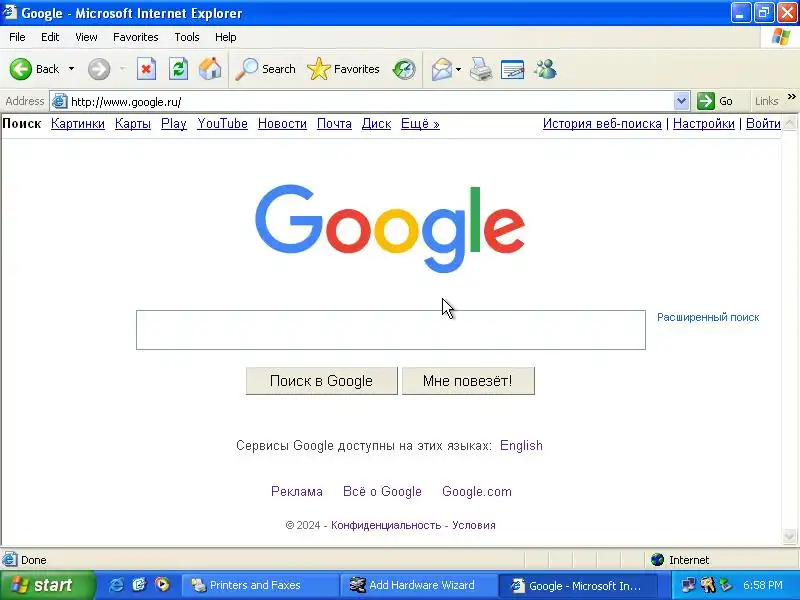Open the Диск link

377,123
